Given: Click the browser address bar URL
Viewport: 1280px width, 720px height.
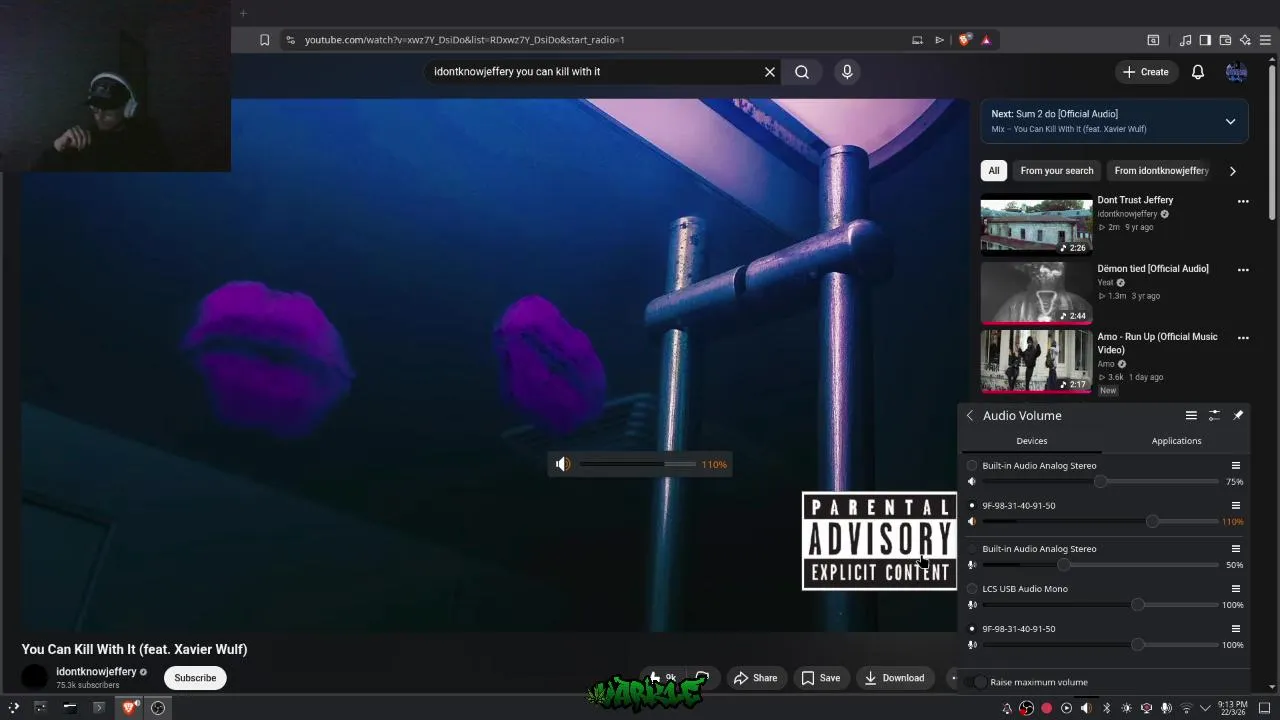Looking at the screenshot, I should 465,40.
